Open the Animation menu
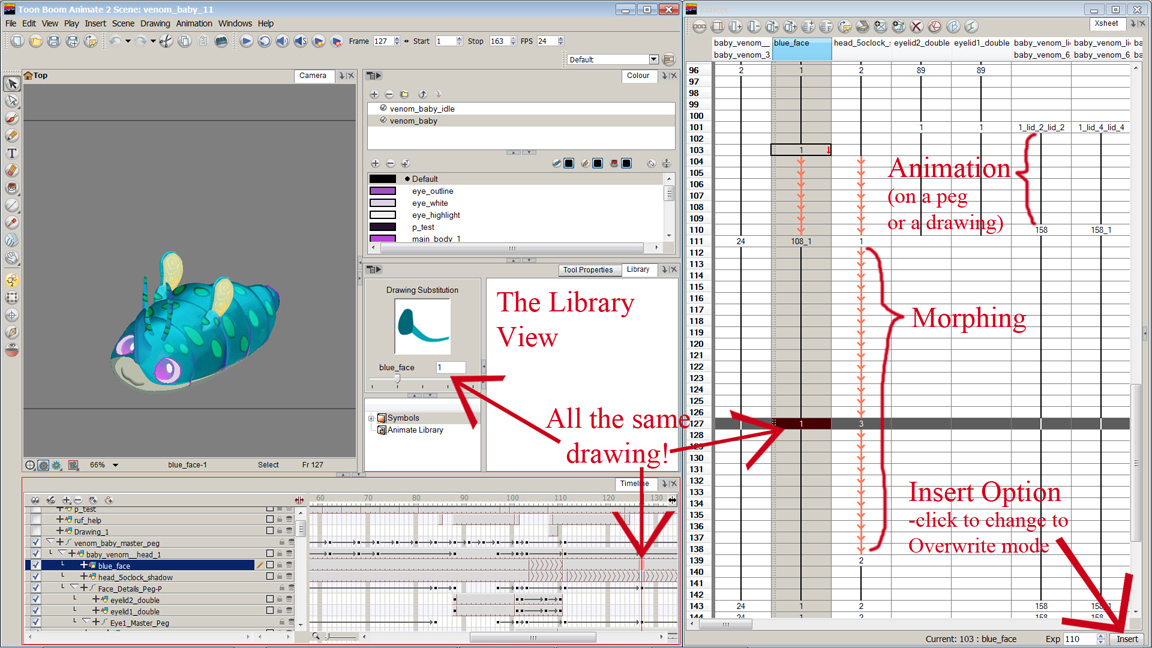The width and height of the screenshot is (1152, 648). 194,24
